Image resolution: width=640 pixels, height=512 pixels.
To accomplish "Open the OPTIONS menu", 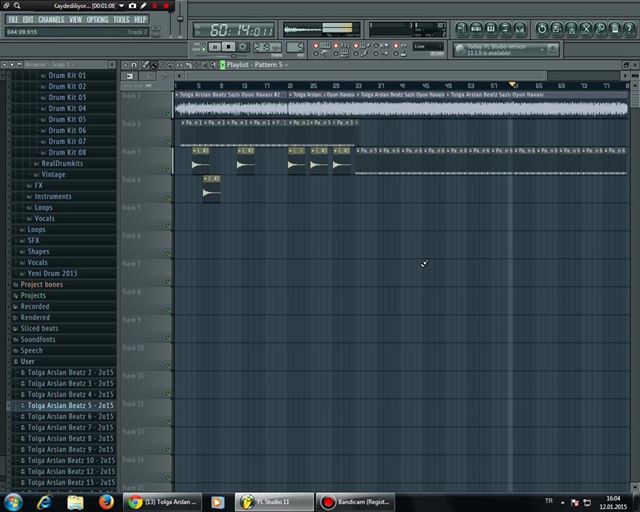I will point(97,20).
